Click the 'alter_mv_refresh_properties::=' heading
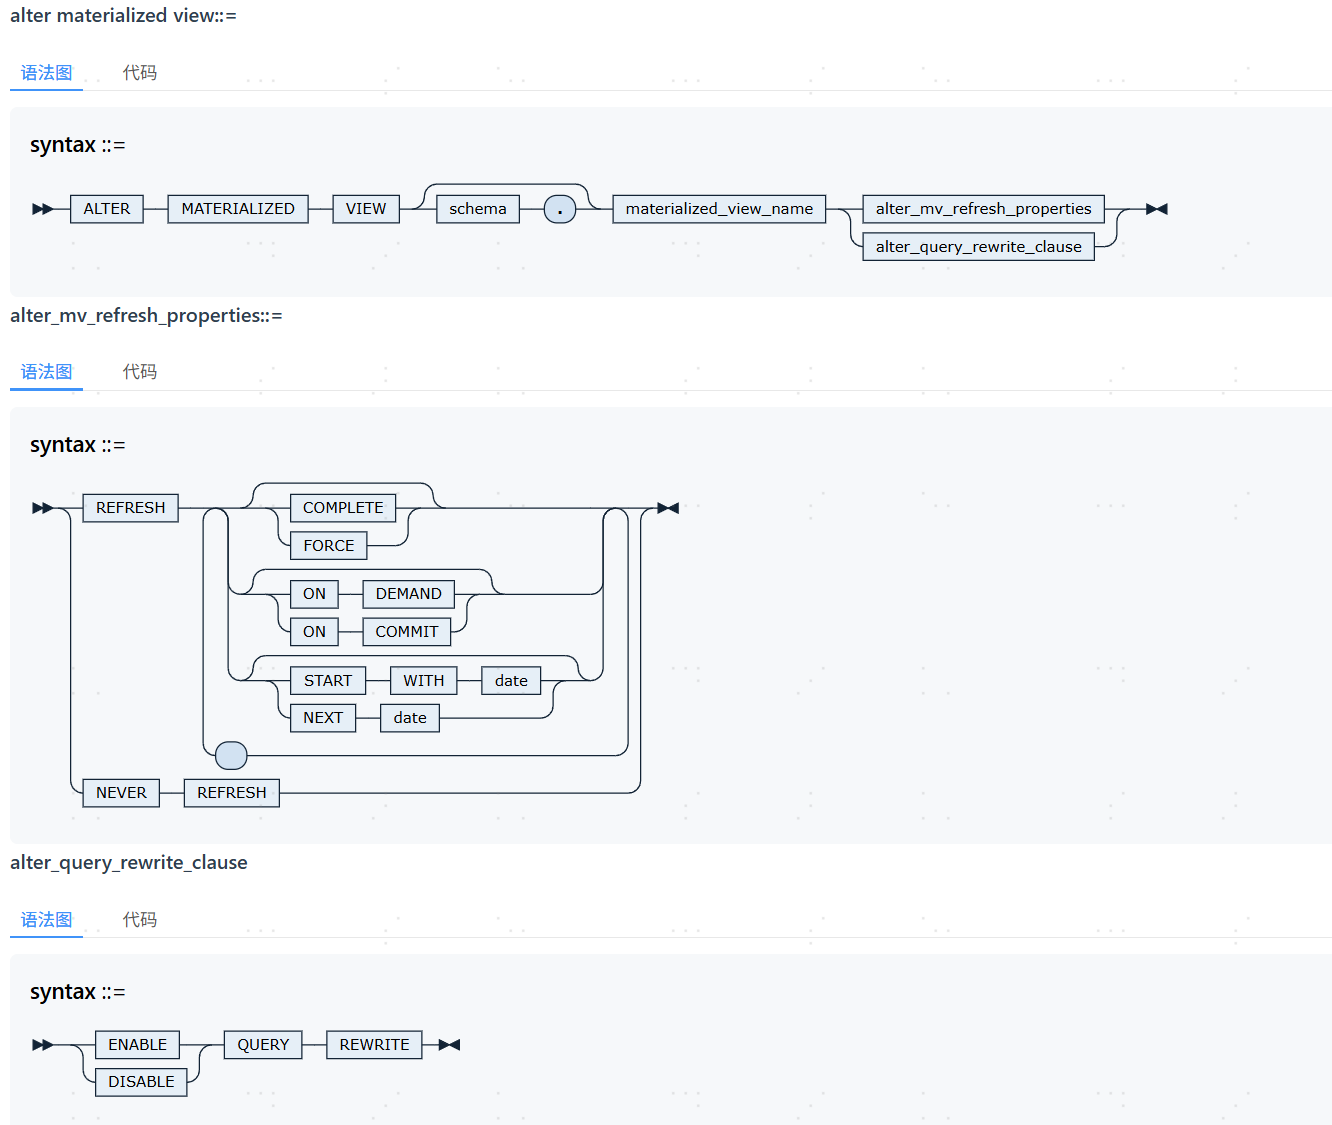 146,316
